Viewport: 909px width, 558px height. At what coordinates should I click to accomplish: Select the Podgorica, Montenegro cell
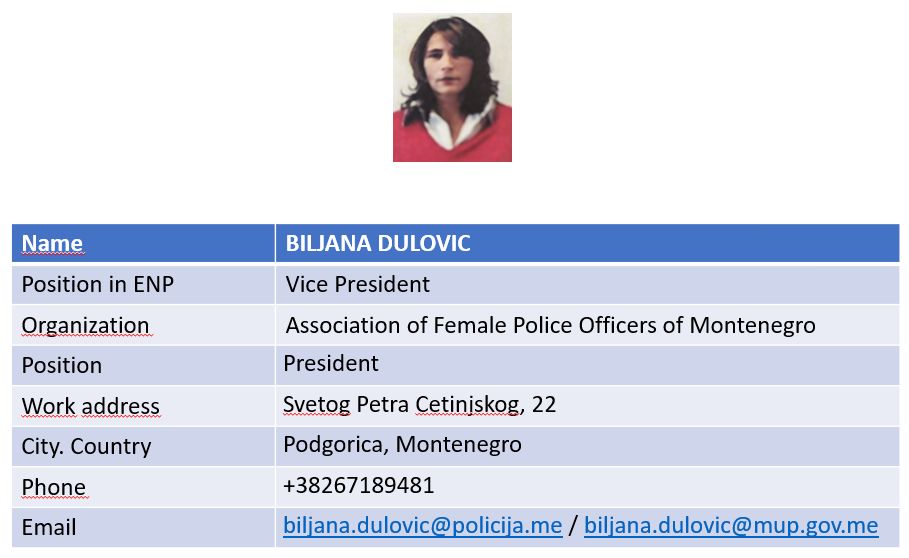point(588,447)
